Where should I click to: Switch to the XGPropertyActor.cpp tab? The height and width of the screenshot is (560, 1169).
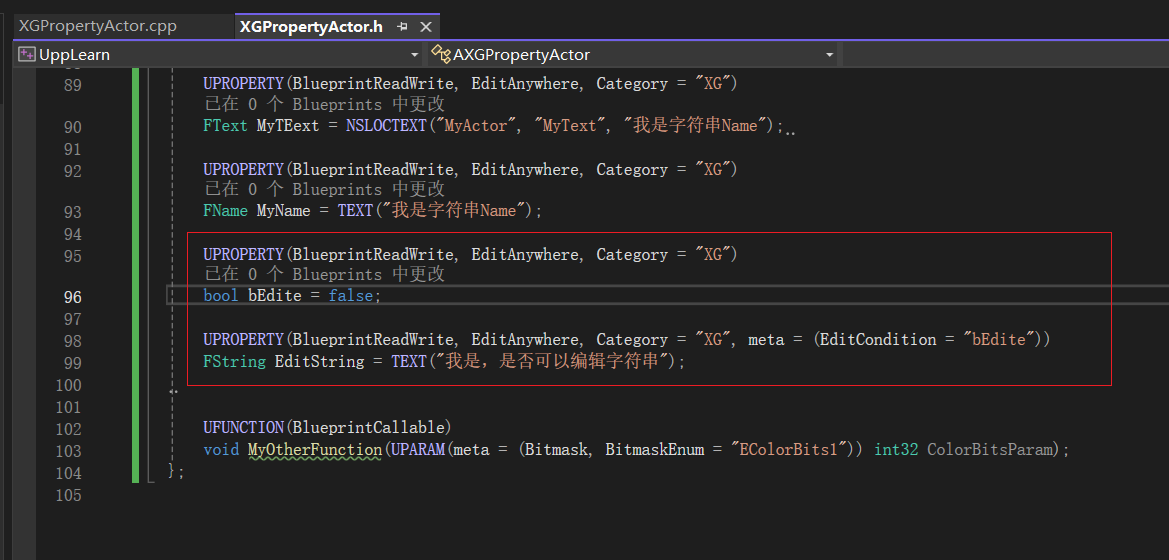[x=98, y=26]
